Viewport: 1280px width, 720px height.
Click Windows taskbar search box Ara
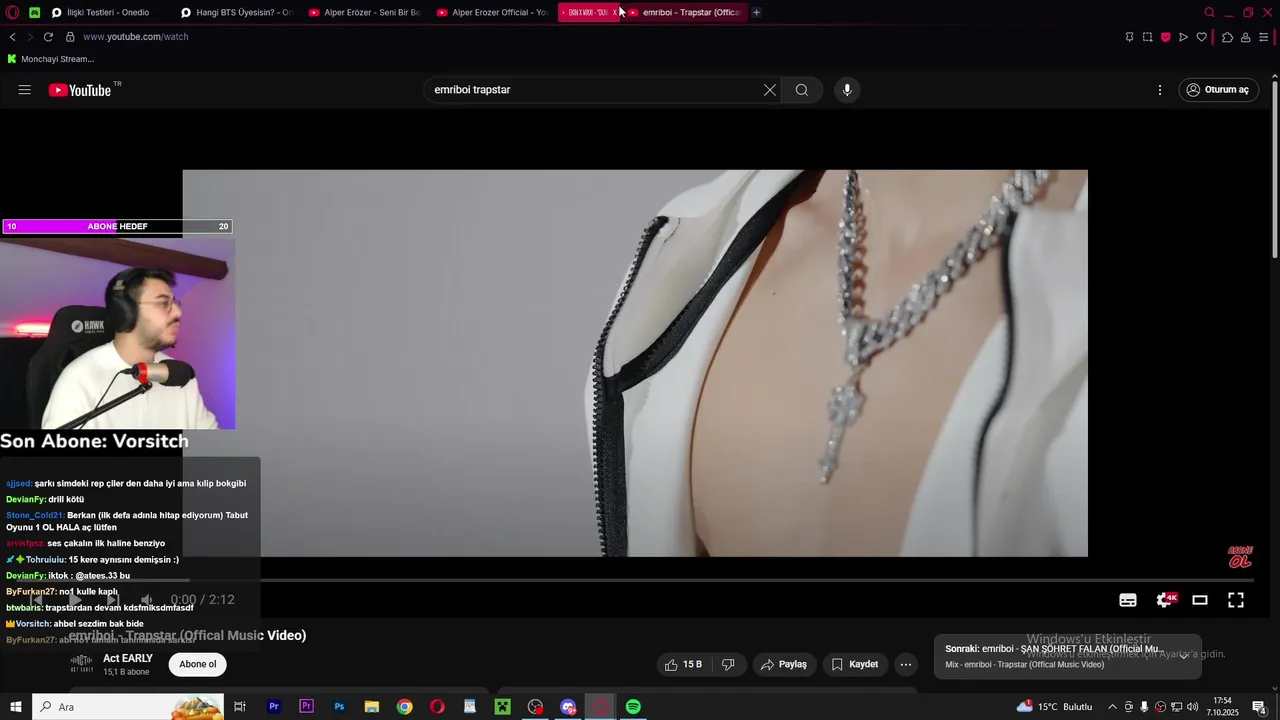tap(128, 707)
